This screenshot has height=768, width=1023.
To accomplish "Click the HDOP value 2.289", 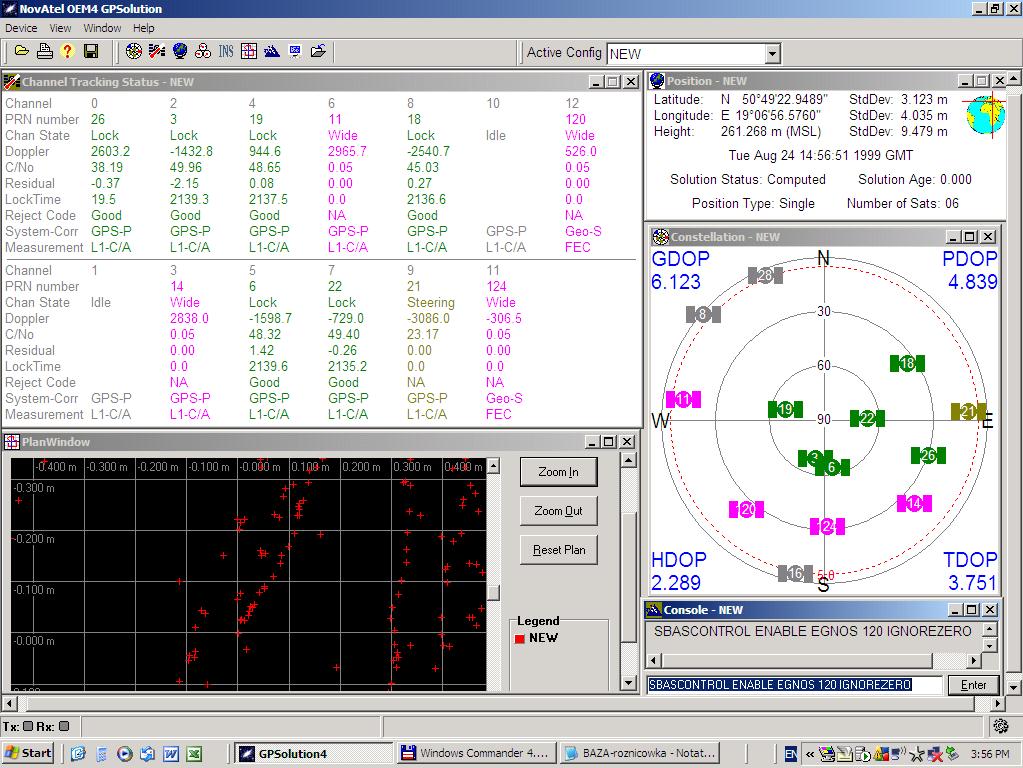I will tap(676, 583).
